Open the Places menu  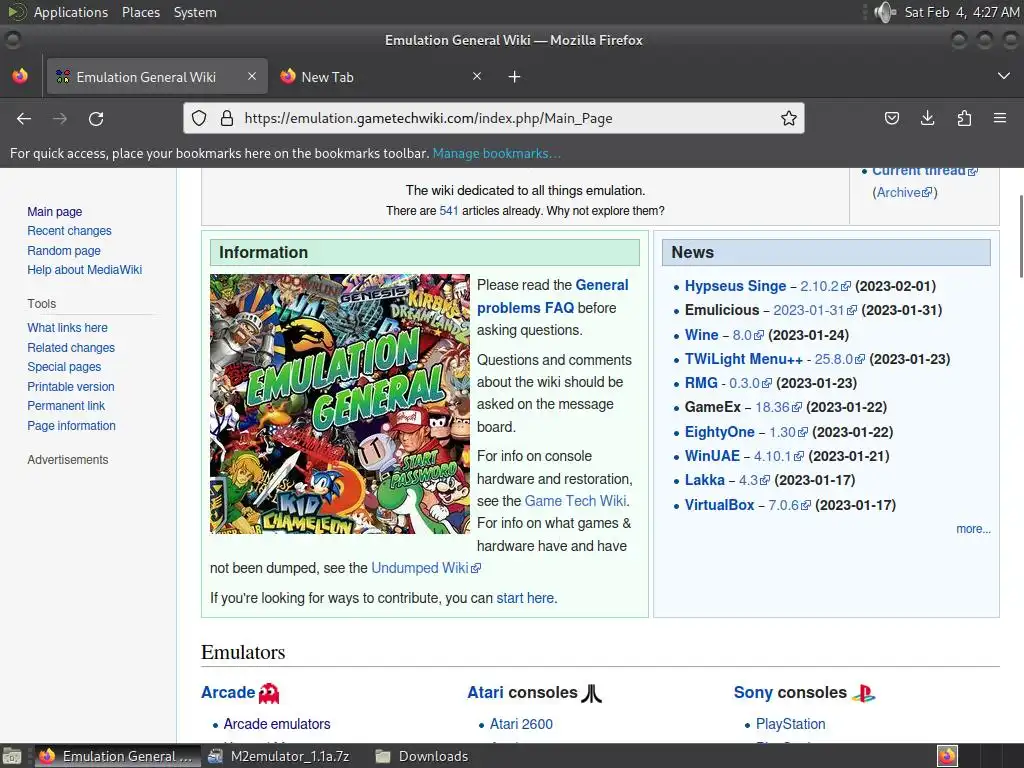[141, 12]
